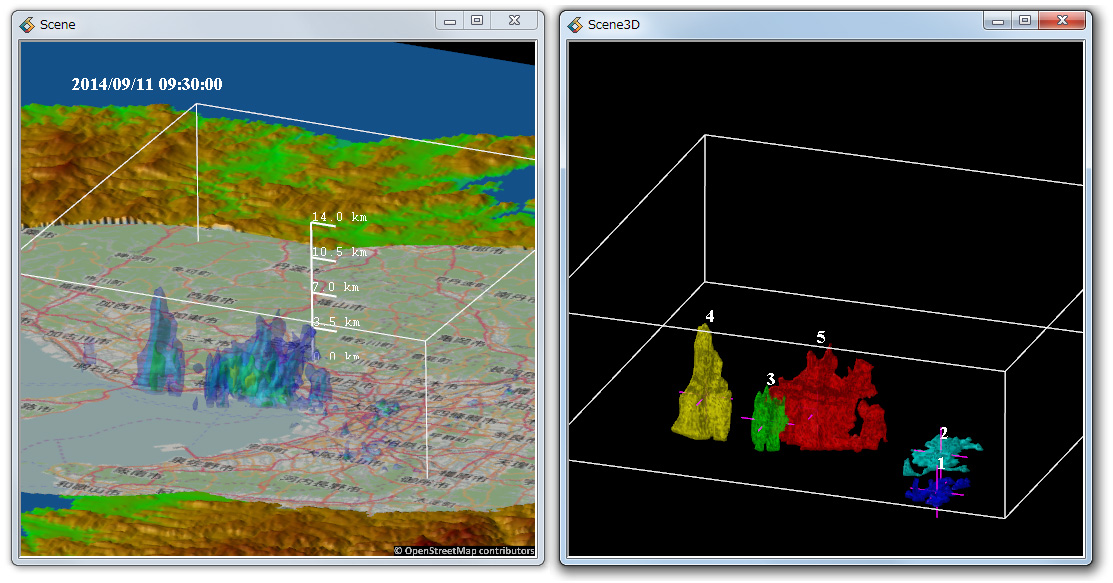Select the cyan storm cell labeled 2

pos(938,456)
